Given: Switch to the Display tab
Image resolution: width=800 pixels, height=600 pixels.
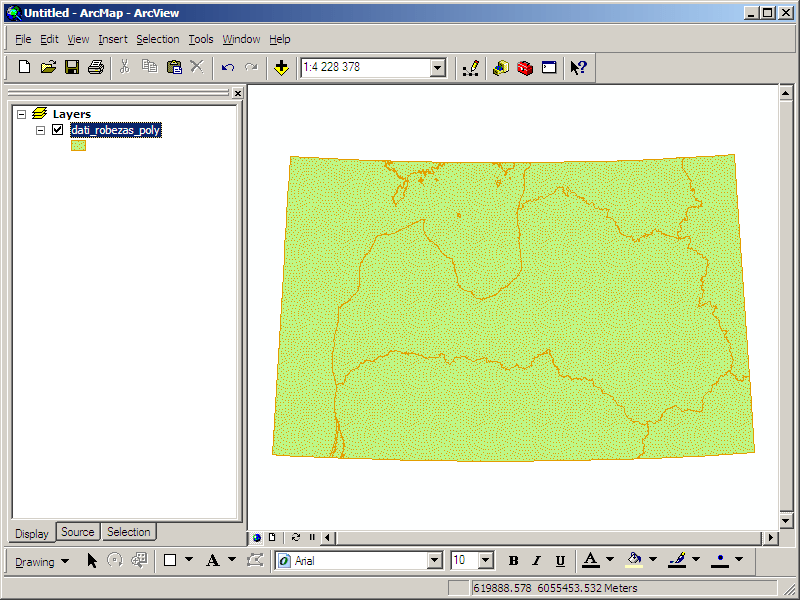Looking at the screenshot, I should tap(32, 534).
